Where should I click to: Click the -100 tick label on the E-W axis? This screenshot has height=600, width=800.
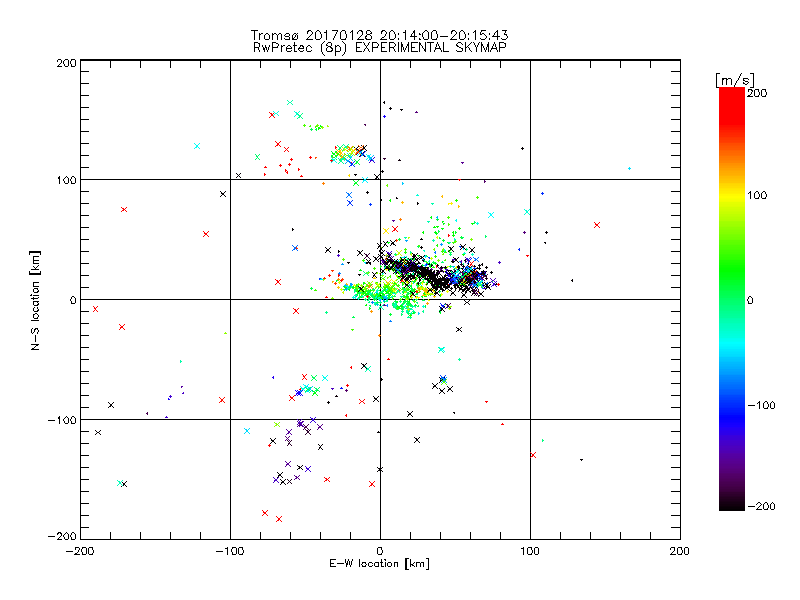click(x=230, y=551)
